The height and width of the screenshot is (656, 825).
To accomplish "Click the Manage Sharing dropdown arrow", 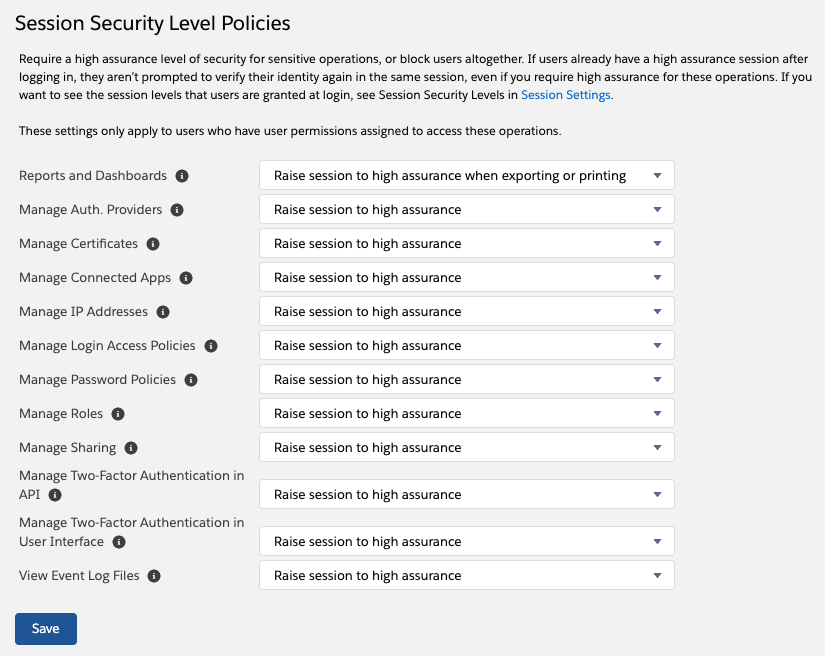I will (x=657, y=447).
